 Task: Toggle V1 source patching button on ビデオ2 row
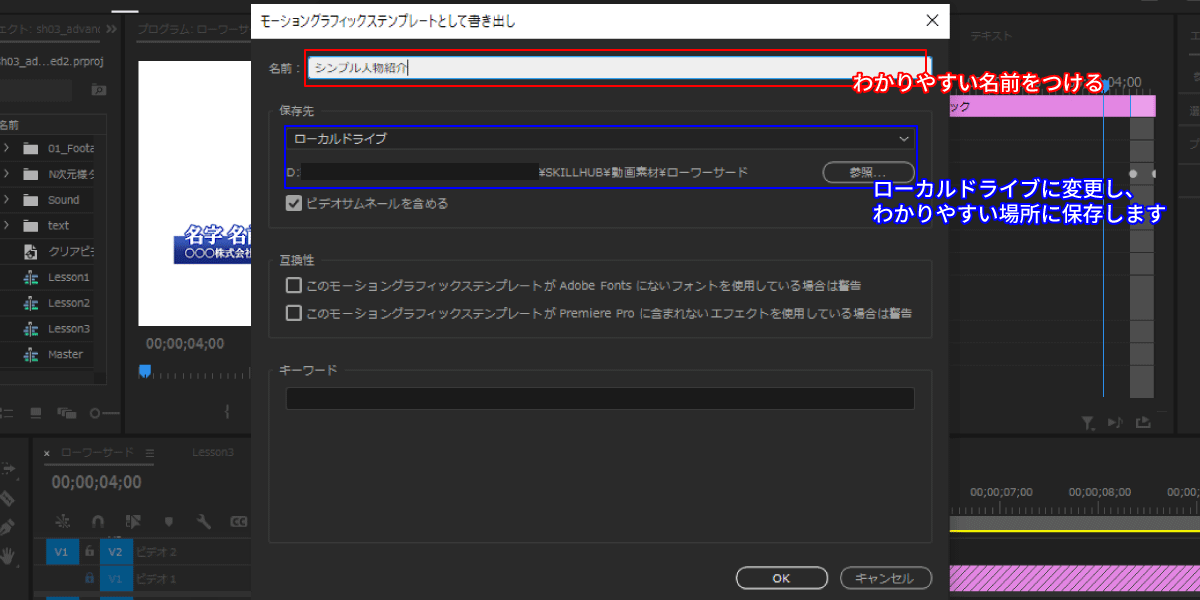(x=62, y=552)
